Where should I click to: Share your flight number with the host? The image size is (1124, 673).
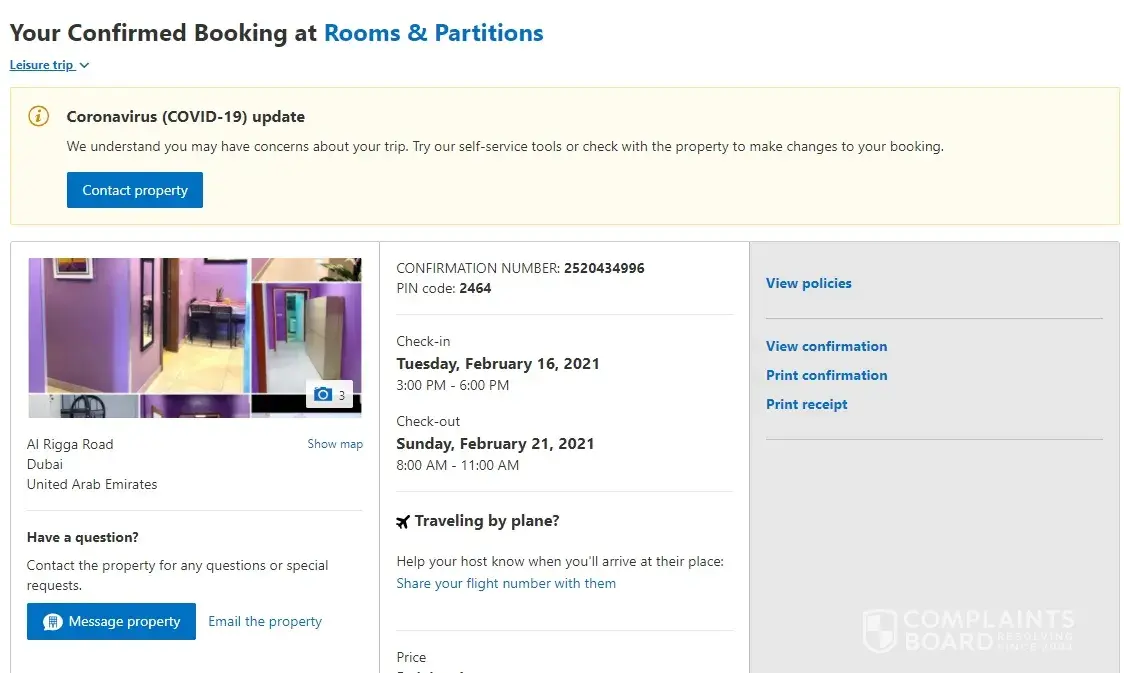pos(506,583)
